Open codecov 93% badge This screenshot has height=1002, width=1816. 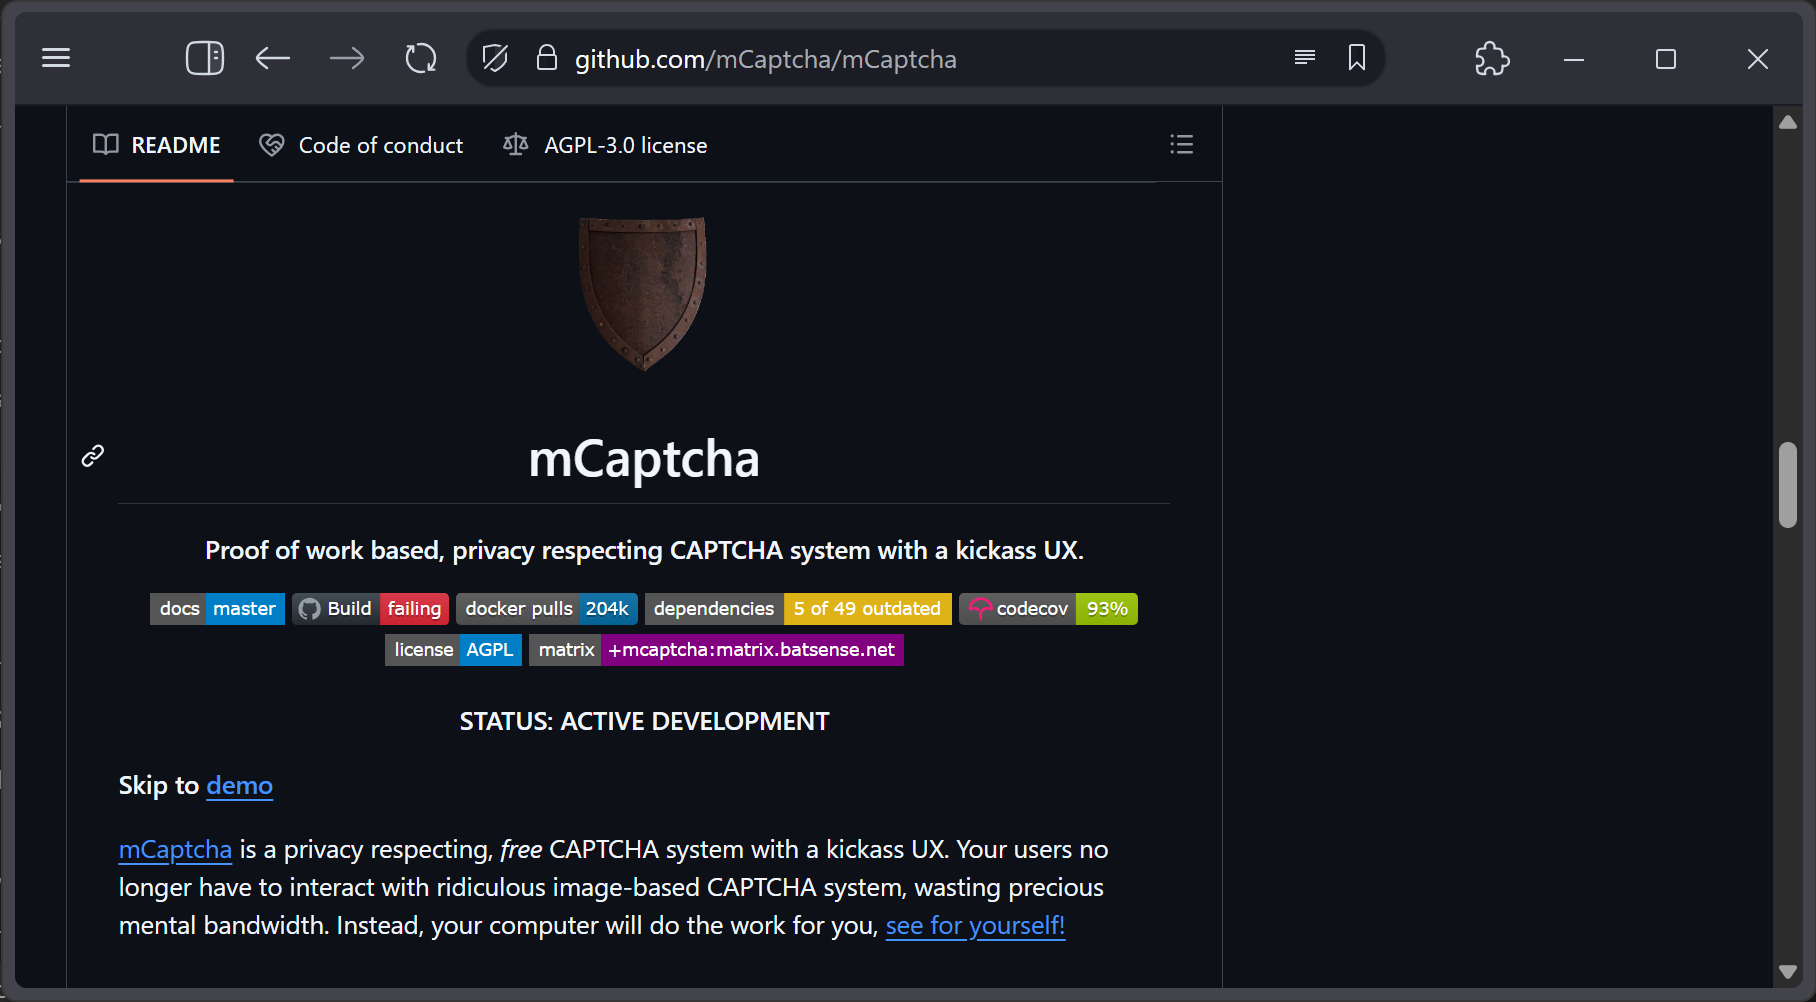click(1048, 609)
